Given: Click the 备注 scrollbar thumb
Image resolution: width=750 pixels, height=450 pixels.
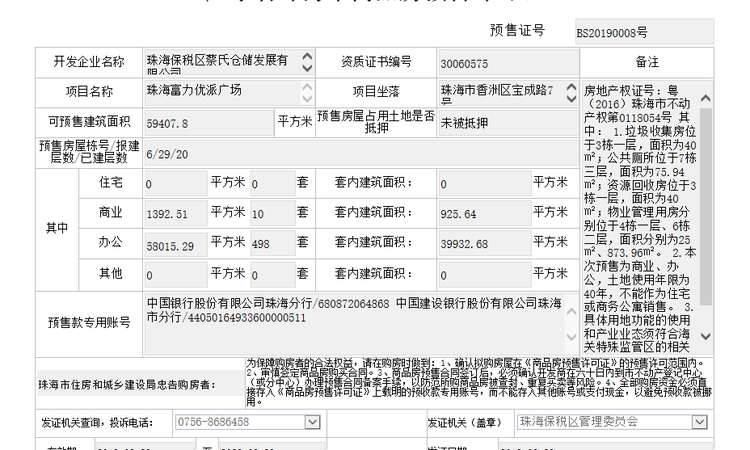Looking at the screenshot, I should [706, 207].
